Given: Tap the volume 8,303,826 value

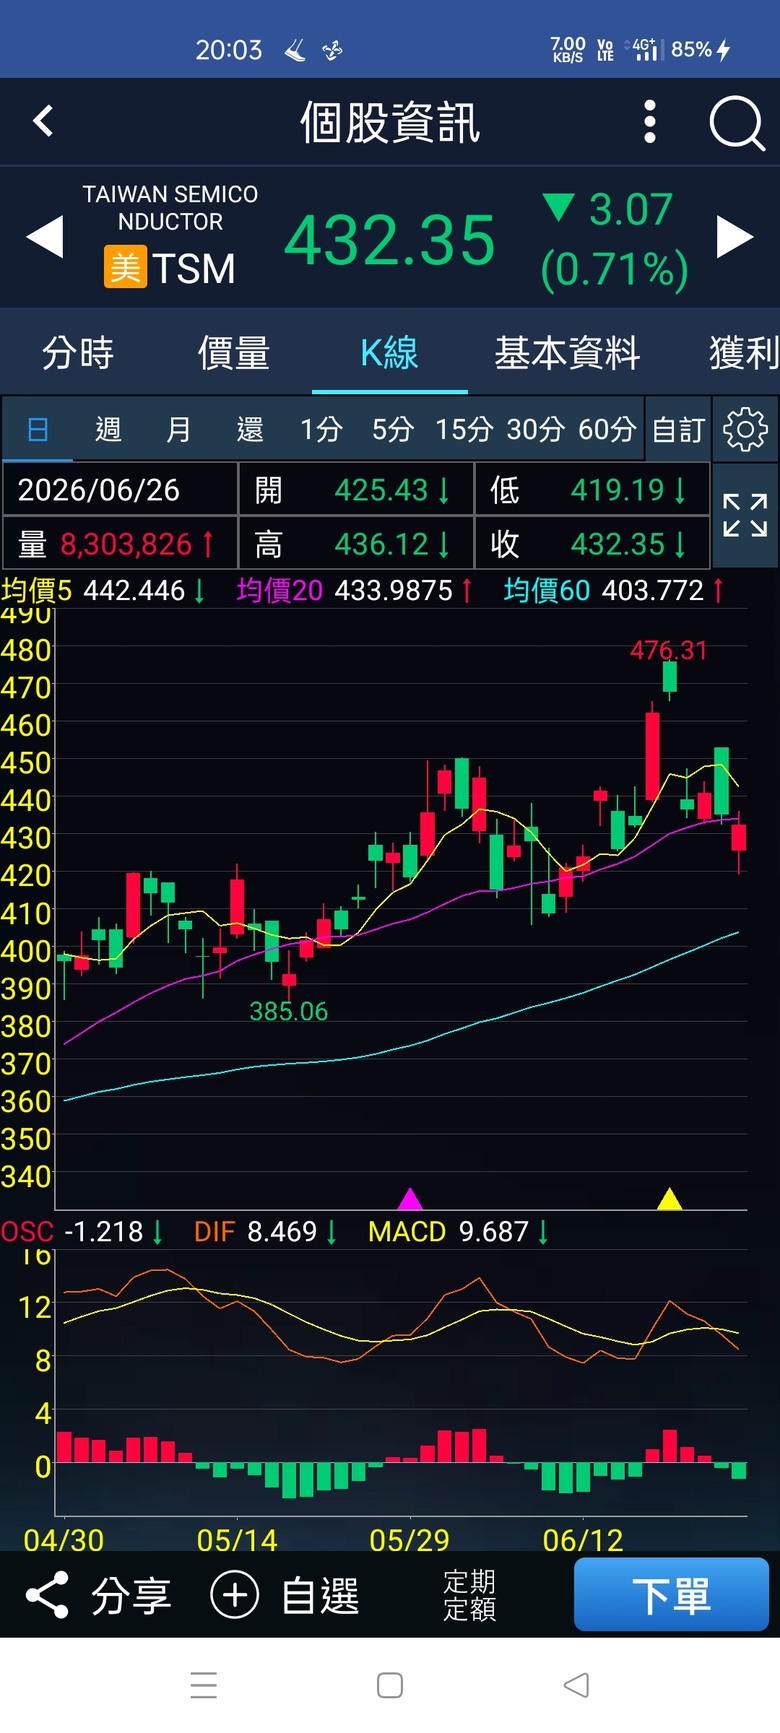Looking at the screenshot, I should [126, 544].
